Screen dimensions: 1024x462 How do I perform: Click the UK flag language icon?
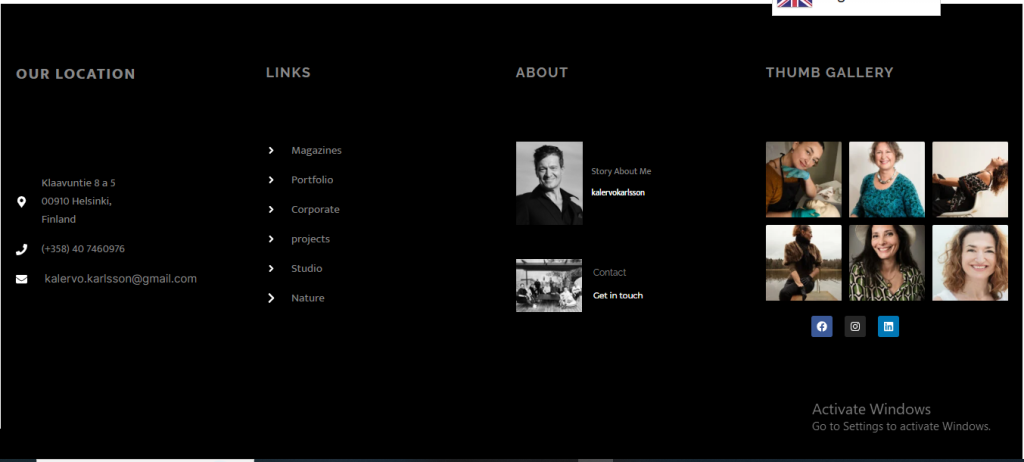pos(795,3)
